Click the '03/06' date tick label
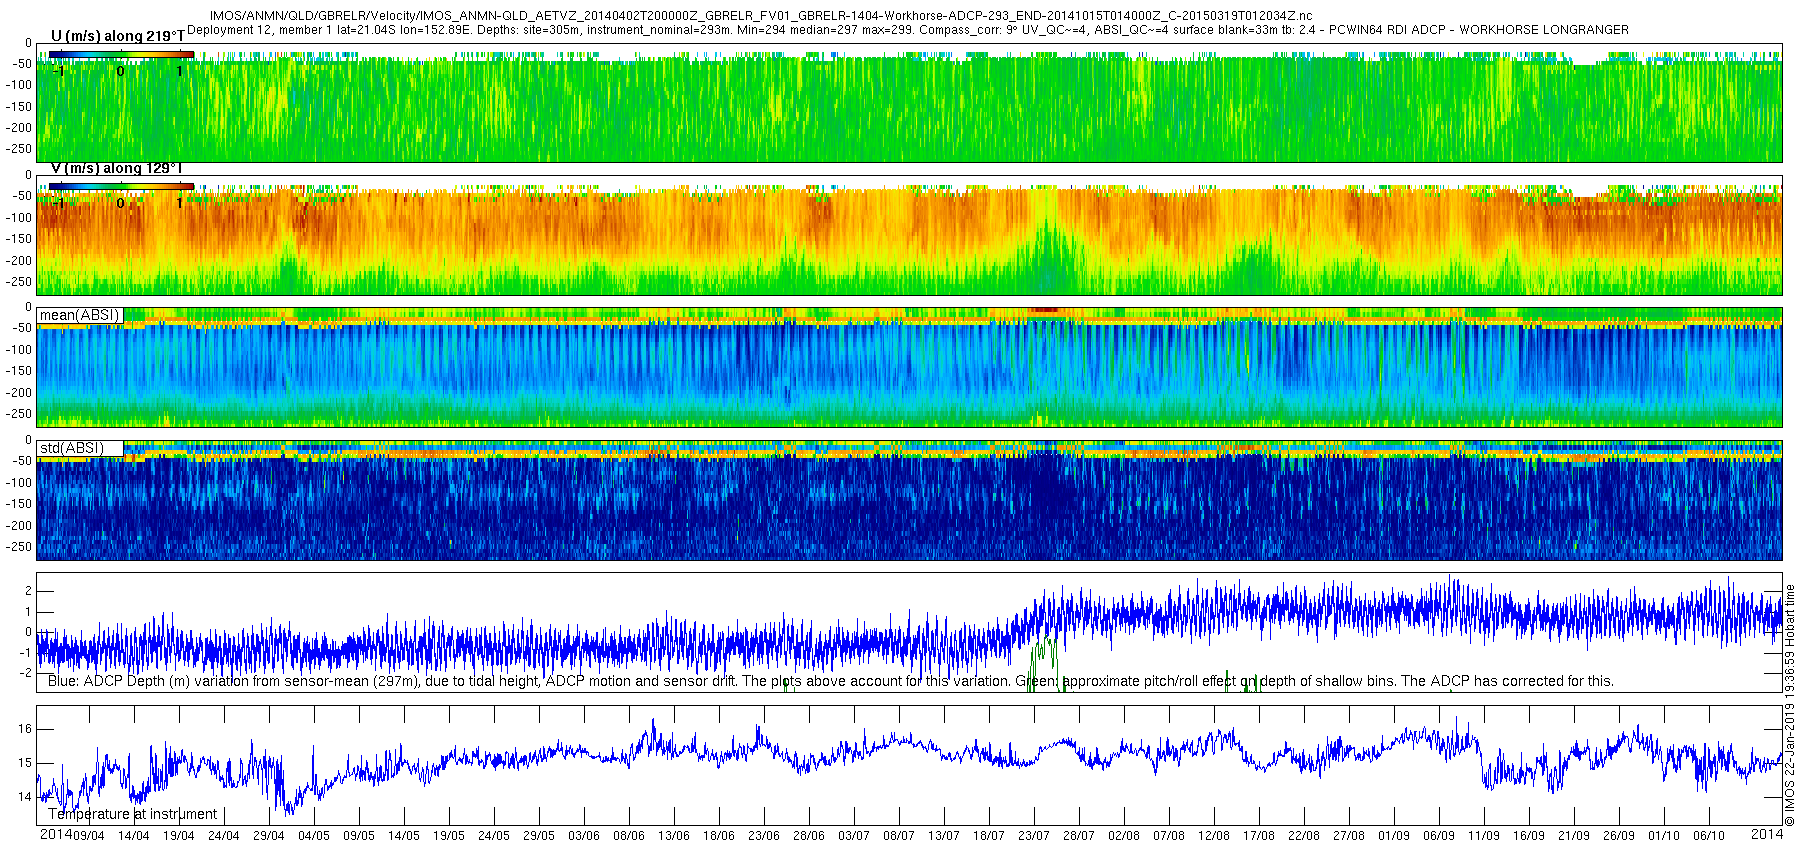Viewport: 1800px width, 850px height. pyautogui.click(x=584, y=836)
